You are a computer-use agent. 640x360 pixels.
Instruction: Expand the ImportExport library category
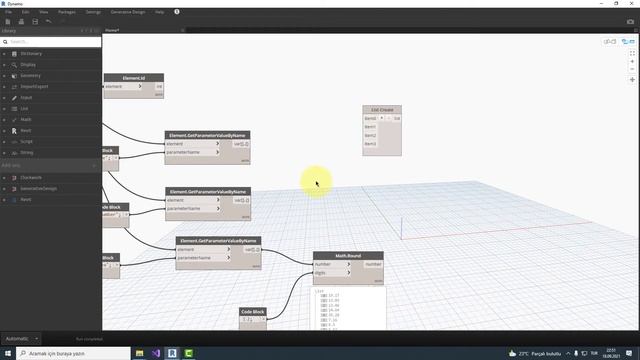tap(4, 87)
